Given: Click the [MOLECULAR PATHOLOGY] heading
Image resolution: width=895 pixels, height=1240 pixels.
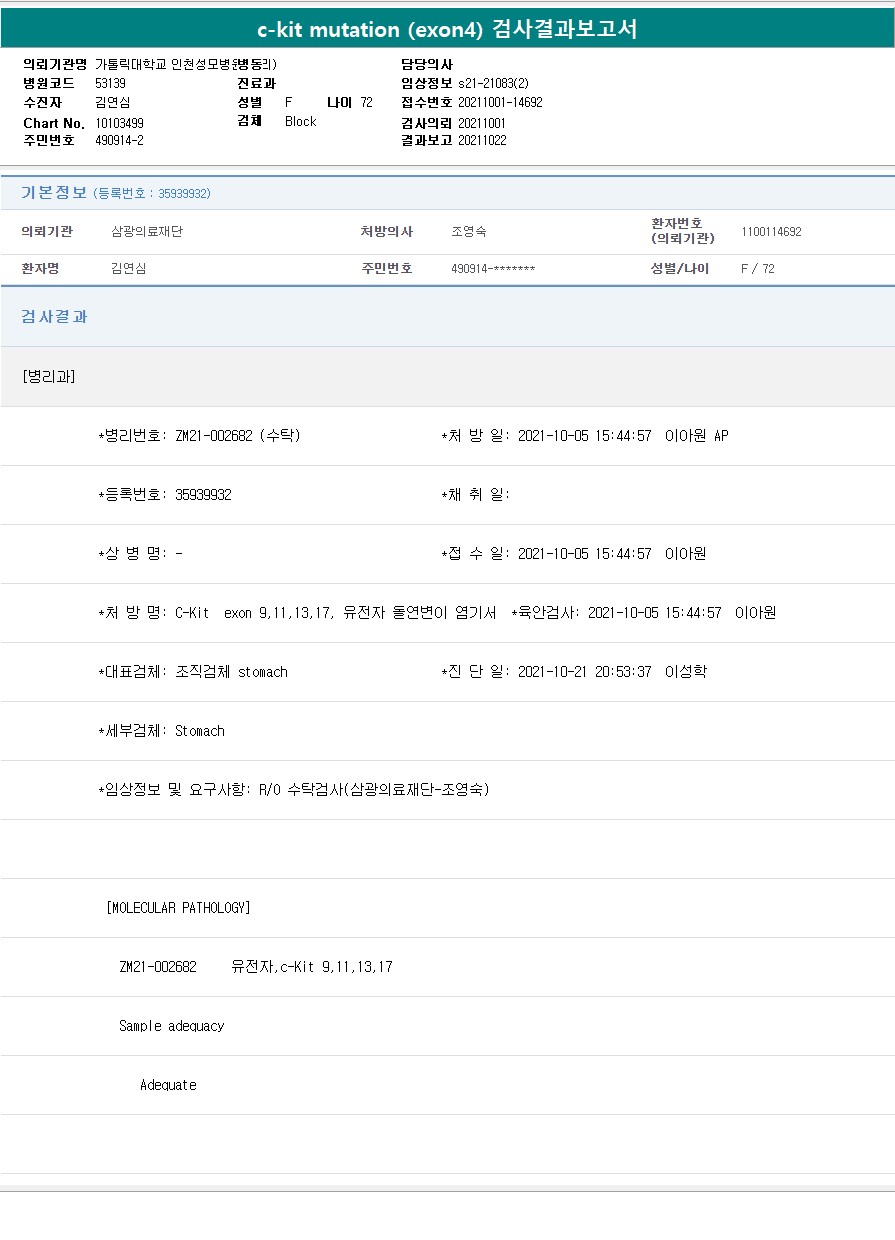Looking at the screenshot, I should (178, 908).
